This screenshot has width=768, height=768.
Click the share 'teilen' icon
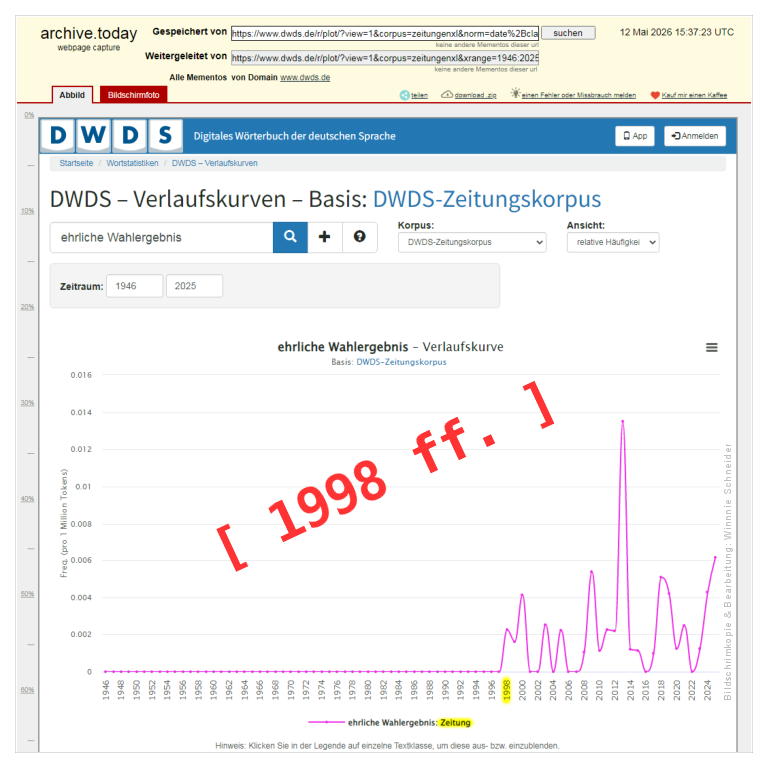[x=405, y=95]
